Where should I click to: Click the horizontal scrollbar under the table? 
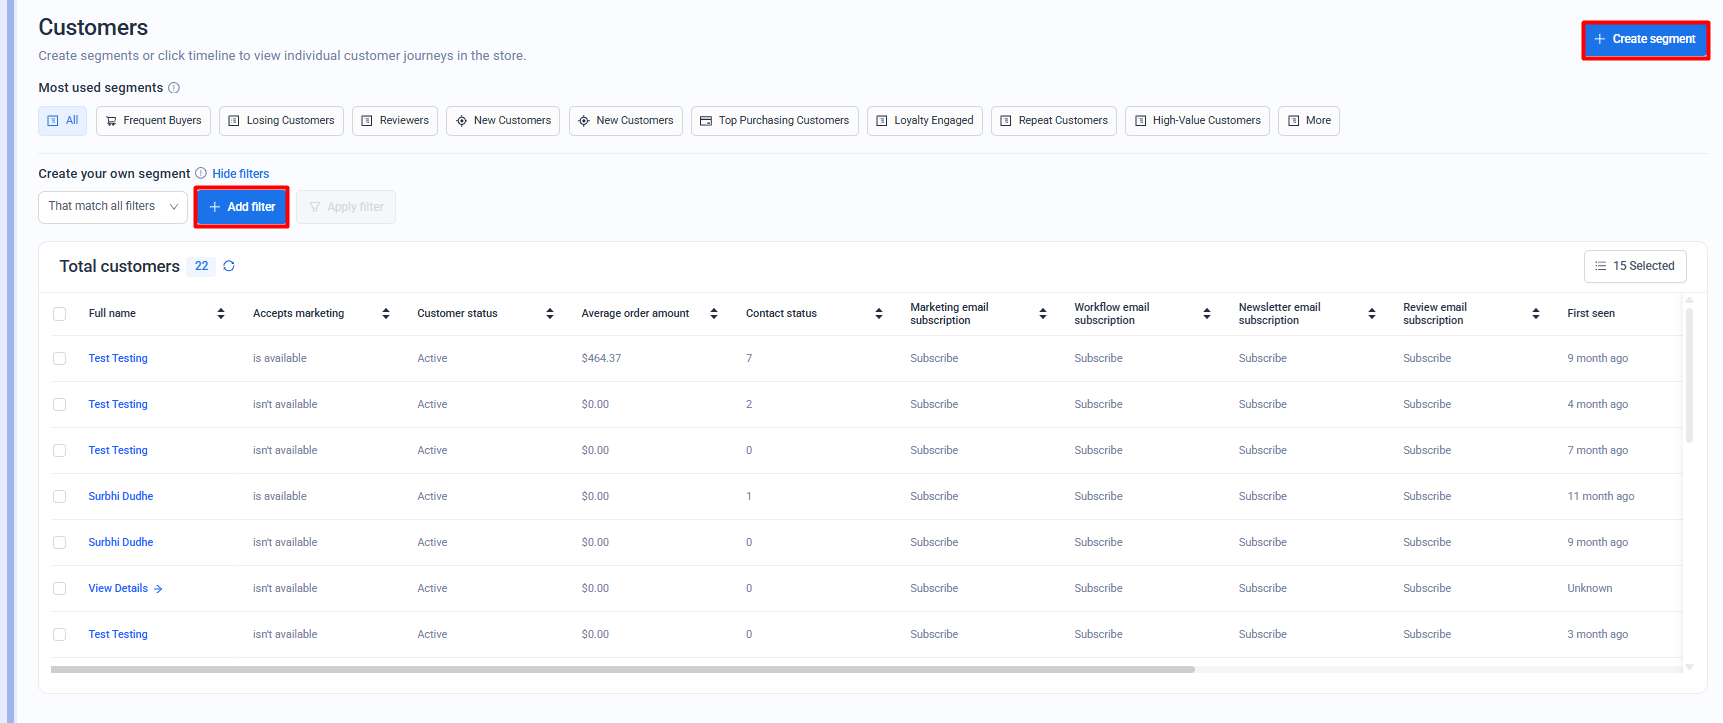pyautogui.click(x=622, y=669)
